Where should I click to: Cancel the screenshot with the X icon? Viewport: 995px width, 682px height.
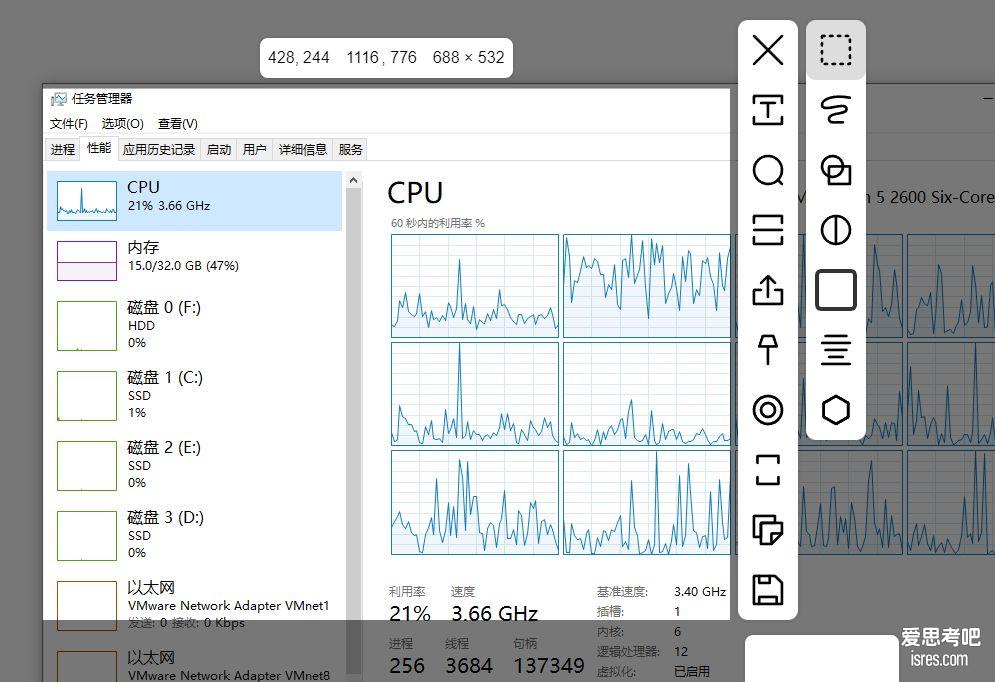768,50
